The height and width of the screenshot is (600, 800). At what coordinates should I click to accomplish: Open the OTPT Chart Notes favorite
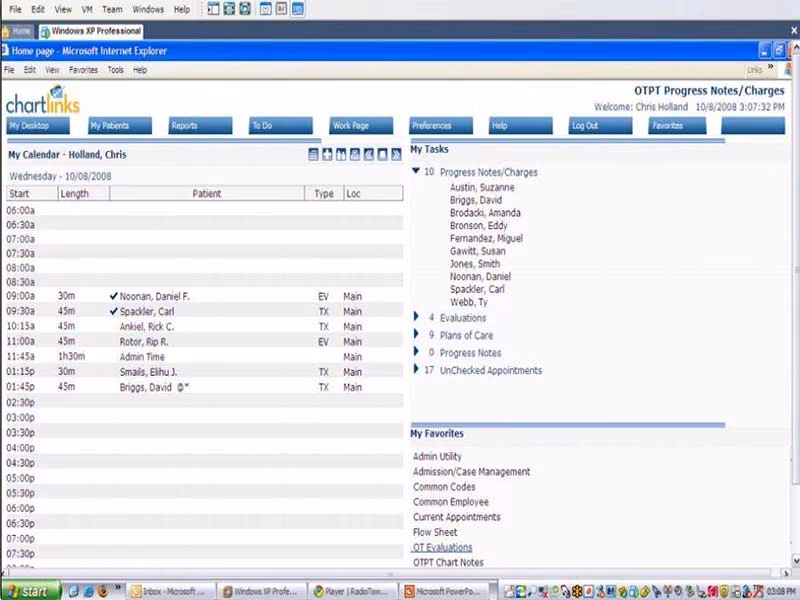[x=448, y=562]
